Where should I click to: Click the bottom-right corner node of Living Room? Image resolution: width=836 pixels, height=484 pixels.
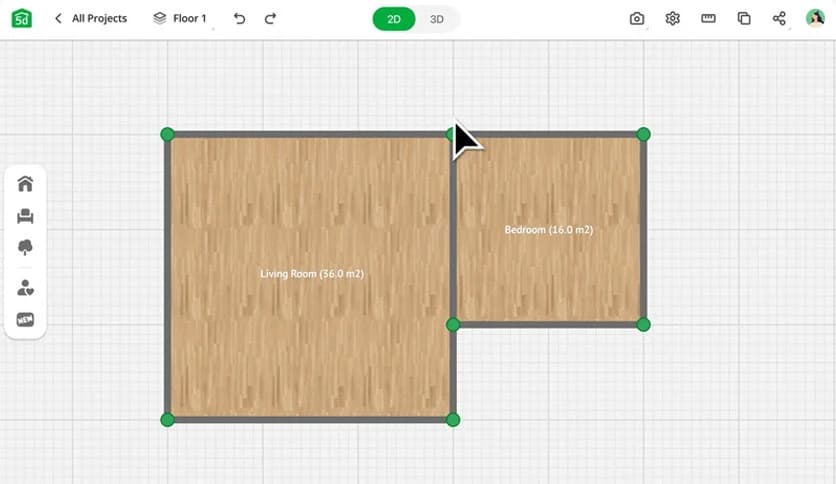[453, 420]
